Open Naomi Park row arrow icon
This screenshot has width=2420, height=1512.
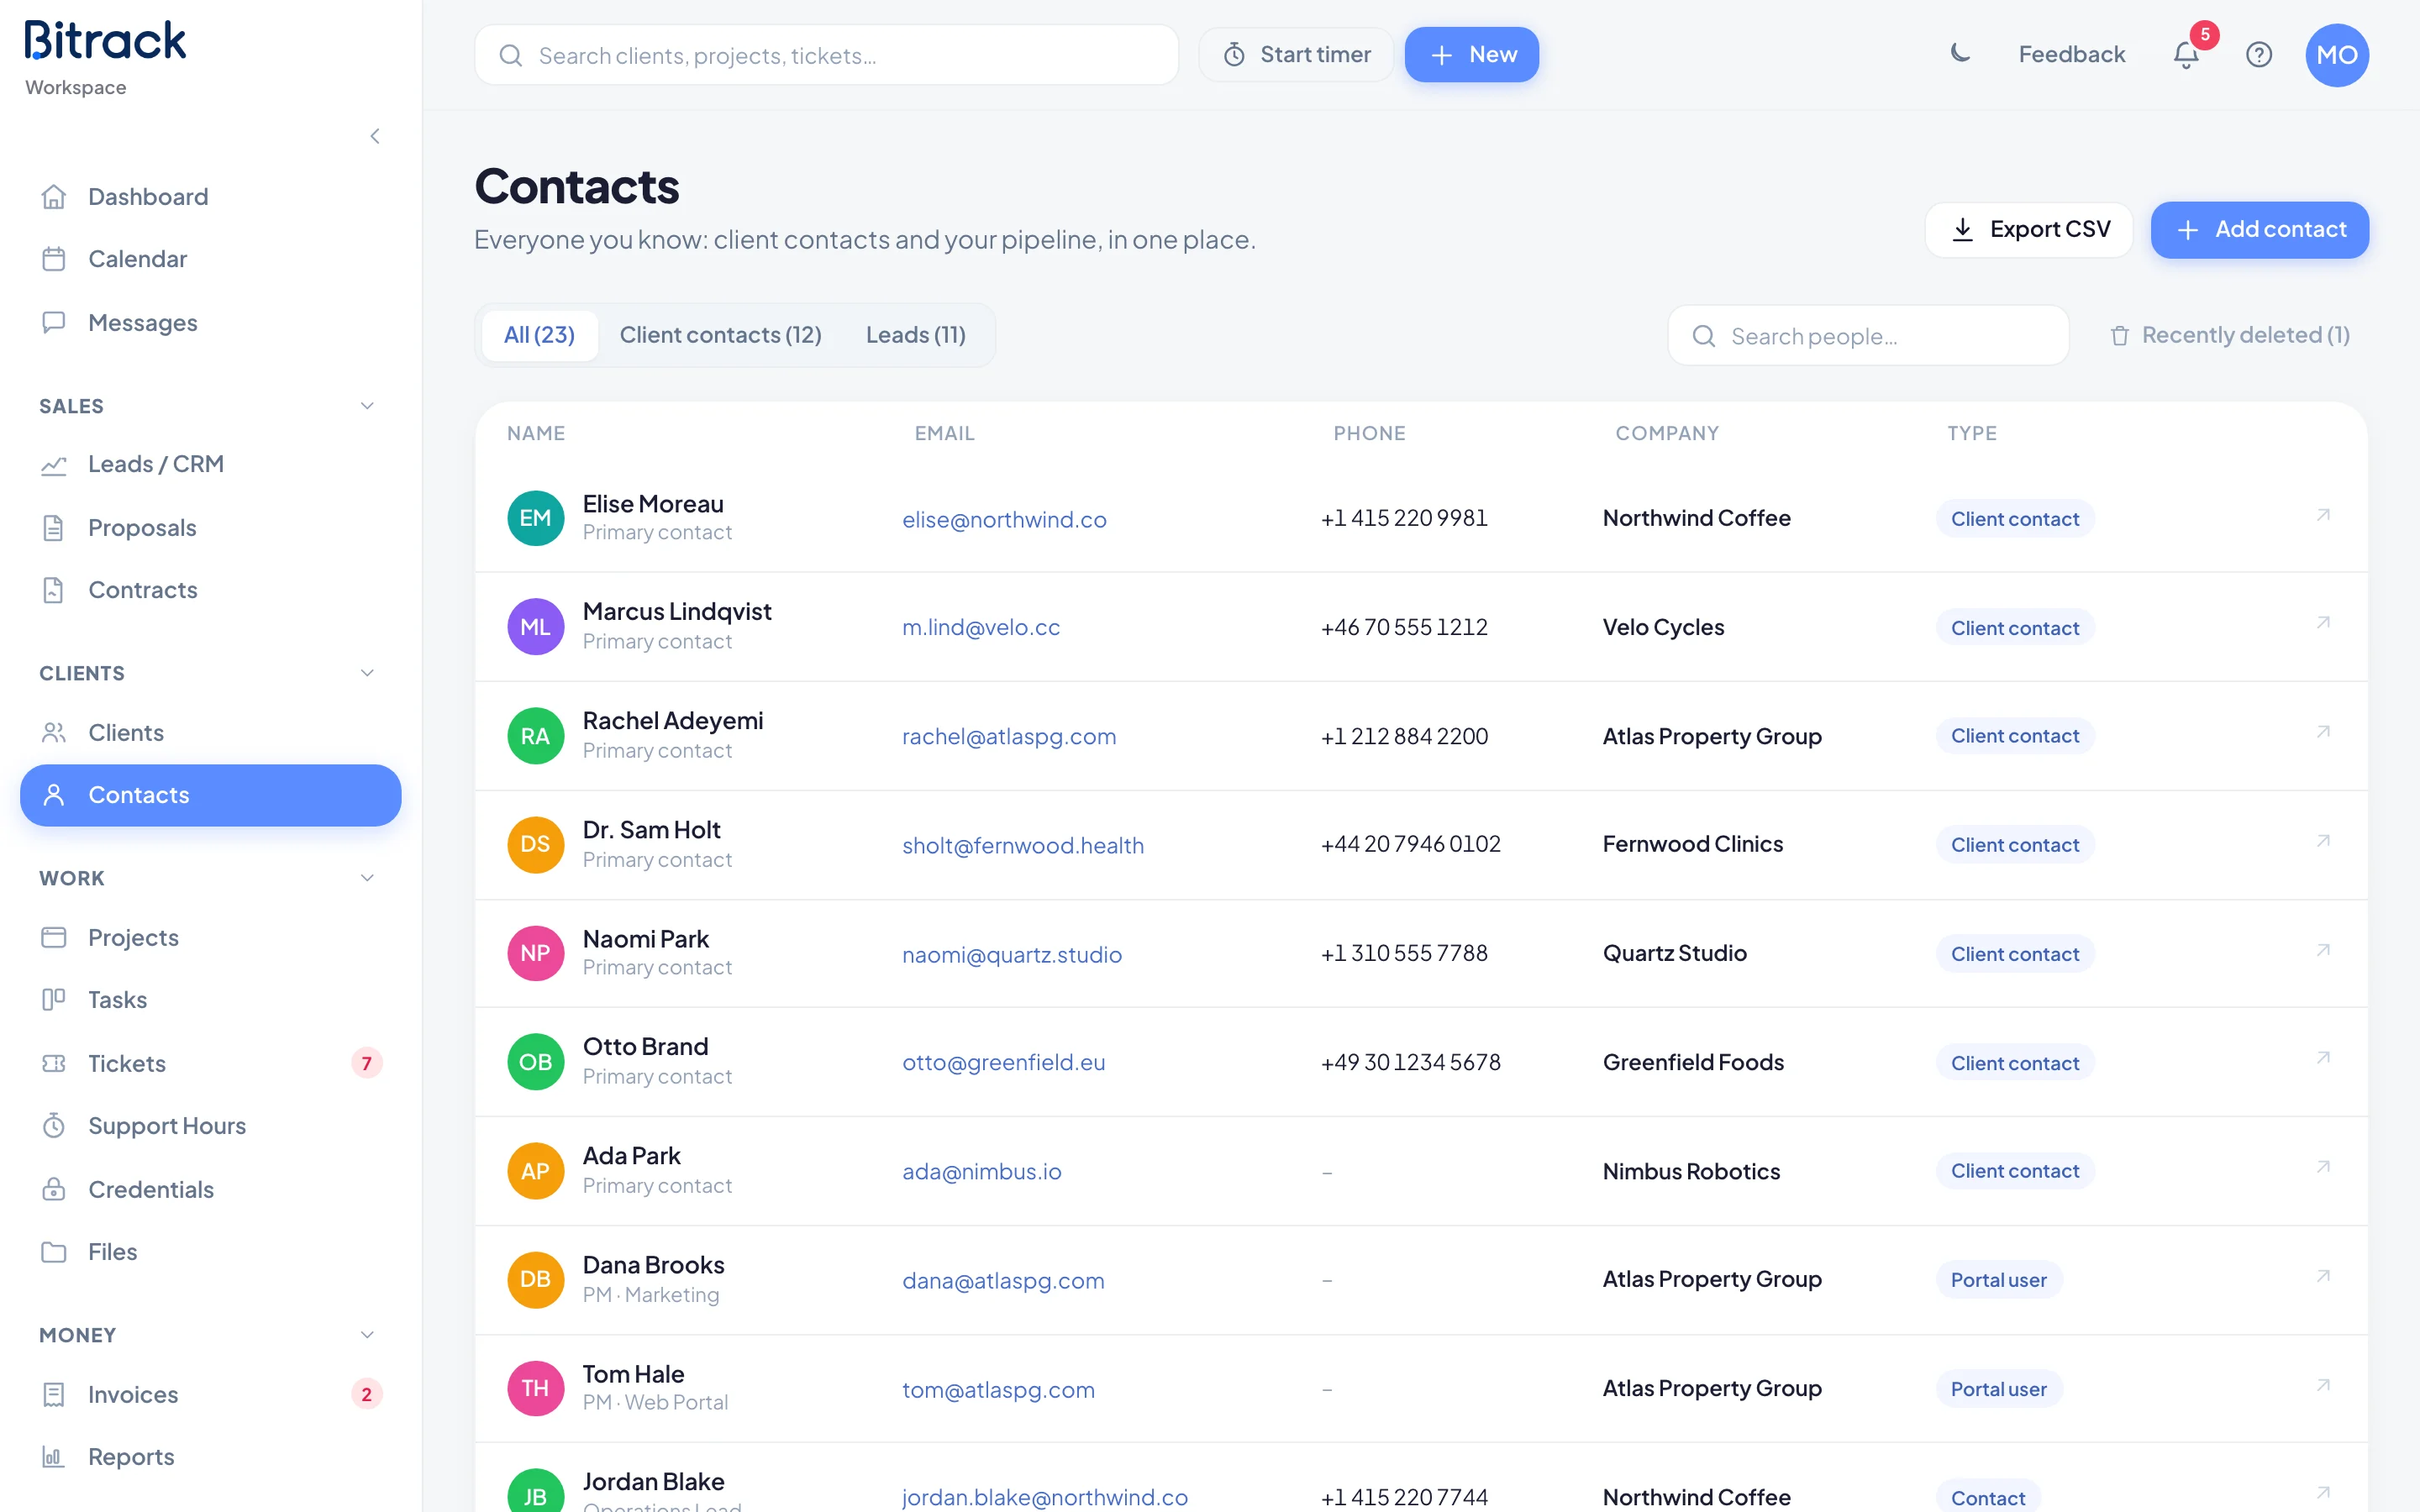click(2323, 950)
